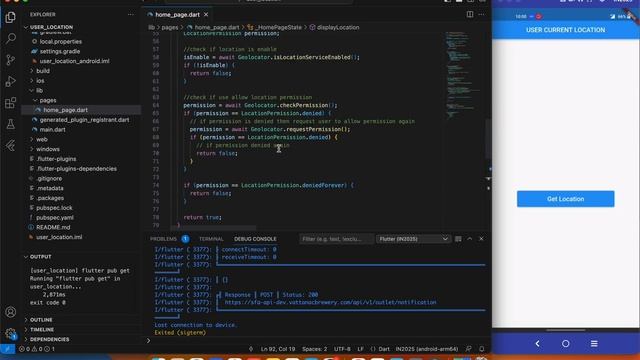The height and width of the screenshot is (360, 640).
Task: Click Ln 92, Col 19 in status bar
Action: point(278,349)
